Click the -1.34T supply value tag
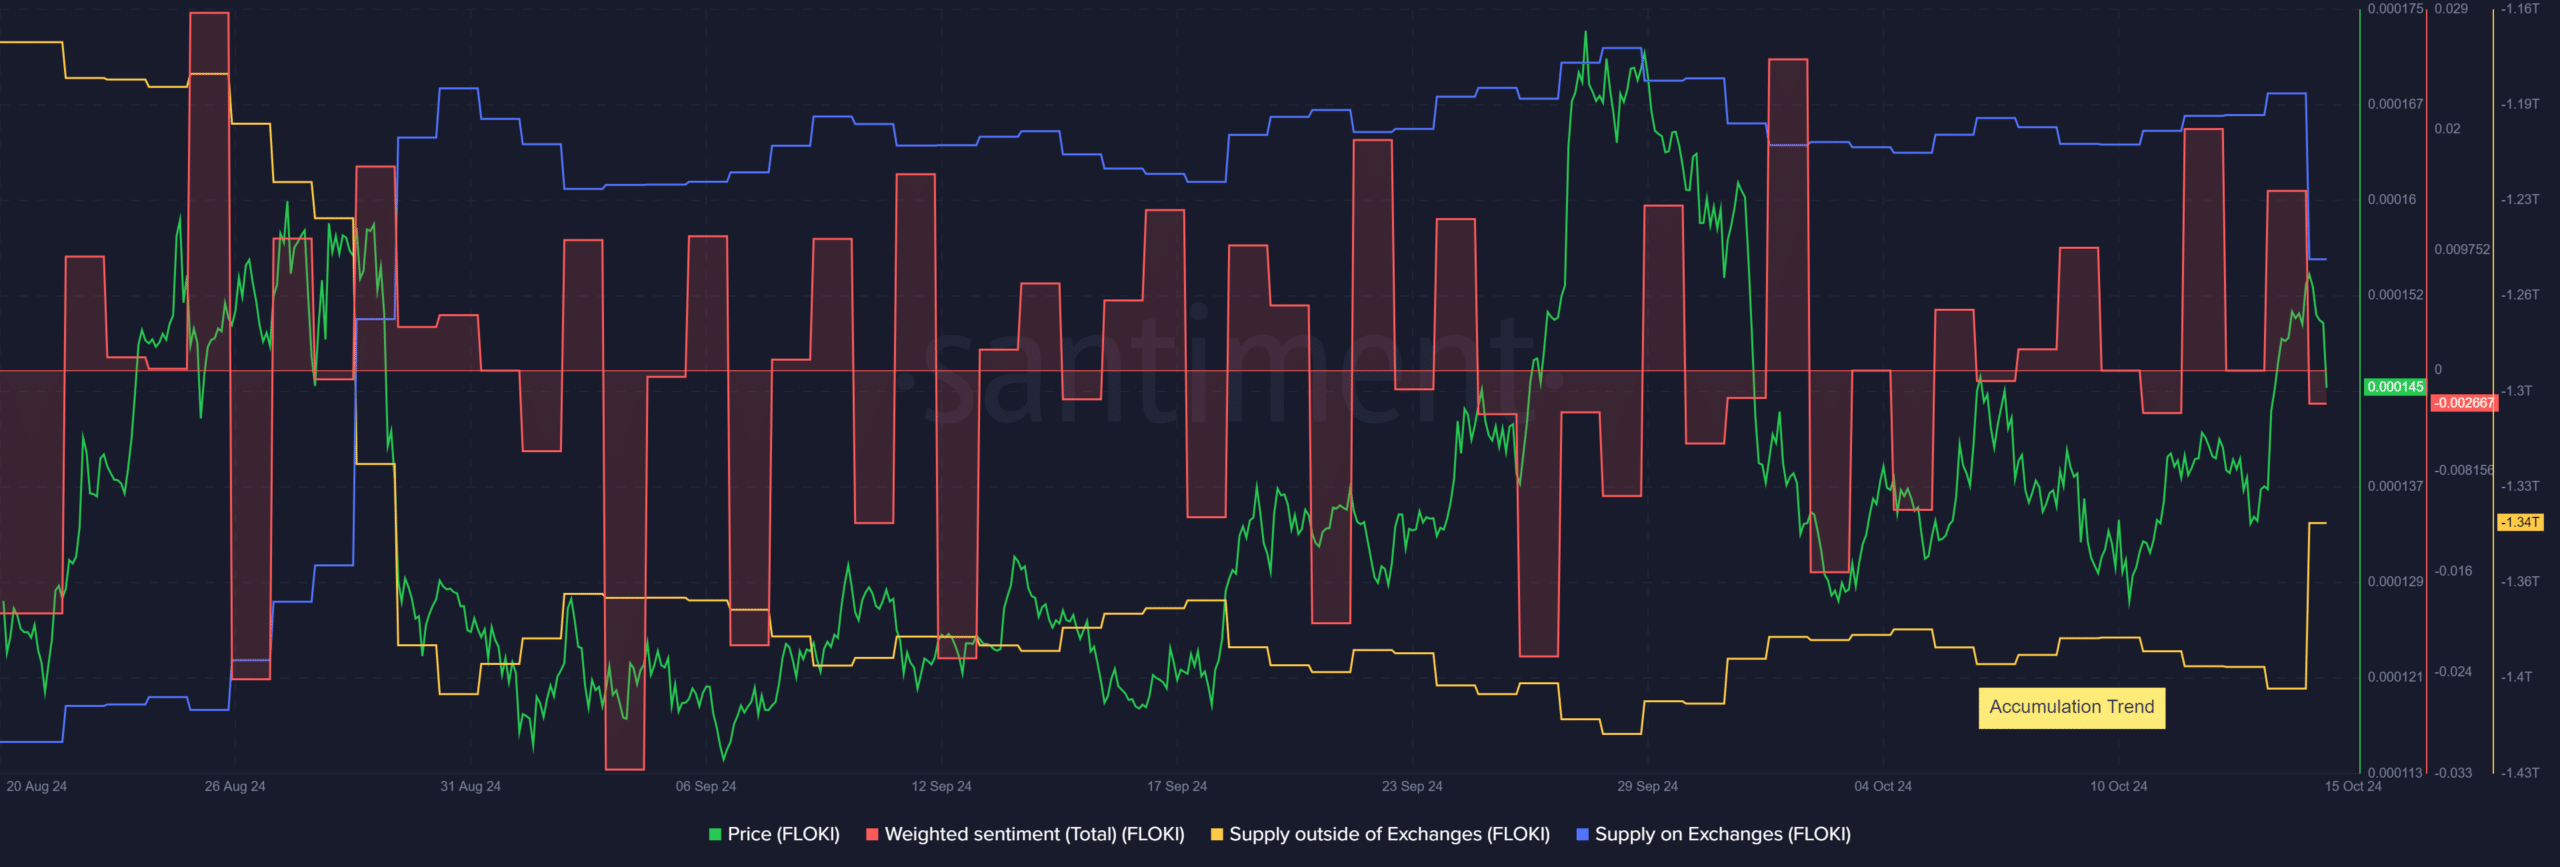 click(2519, 522)
